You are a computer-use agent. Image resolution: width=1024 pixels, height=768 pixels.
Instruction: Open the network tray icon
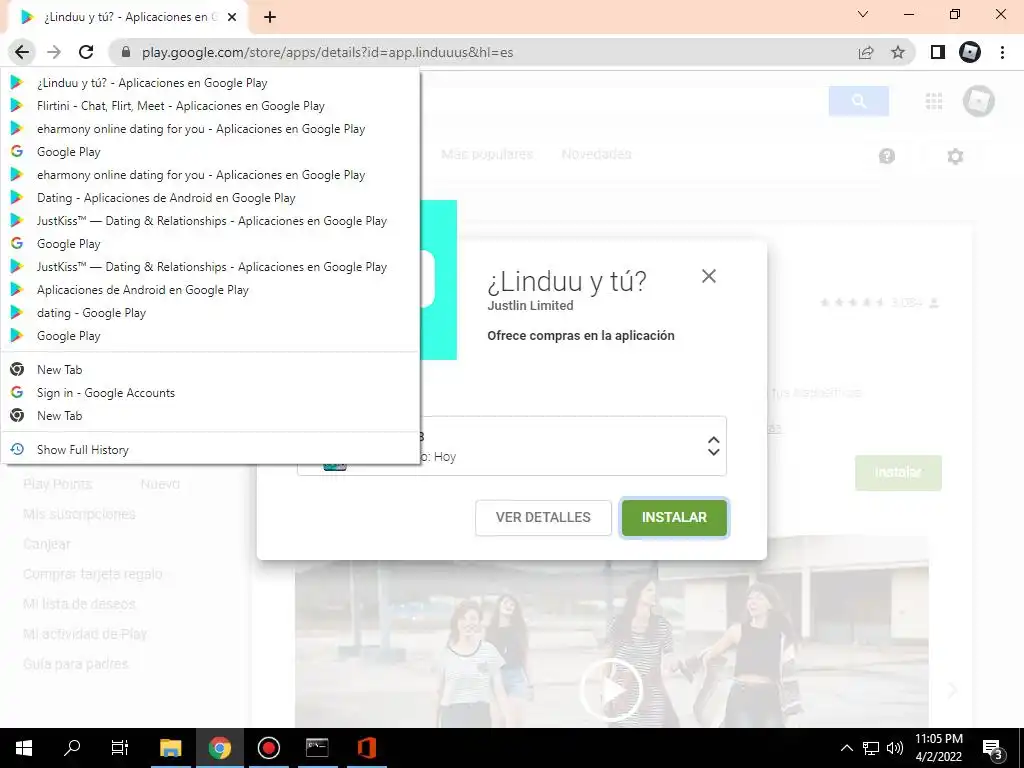(871, 748)
